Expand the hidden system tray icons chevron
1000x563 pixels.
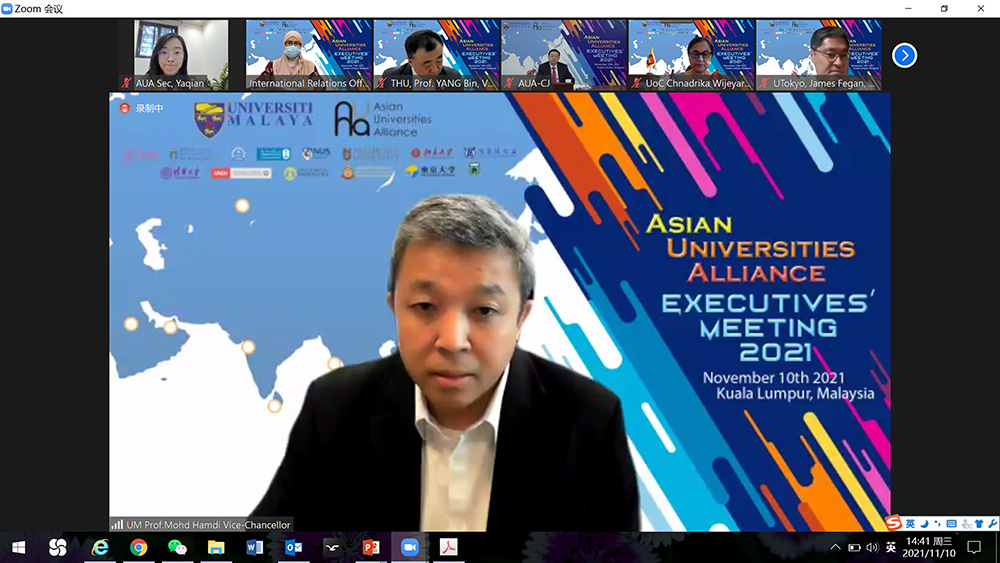click(x=835, y=547)
